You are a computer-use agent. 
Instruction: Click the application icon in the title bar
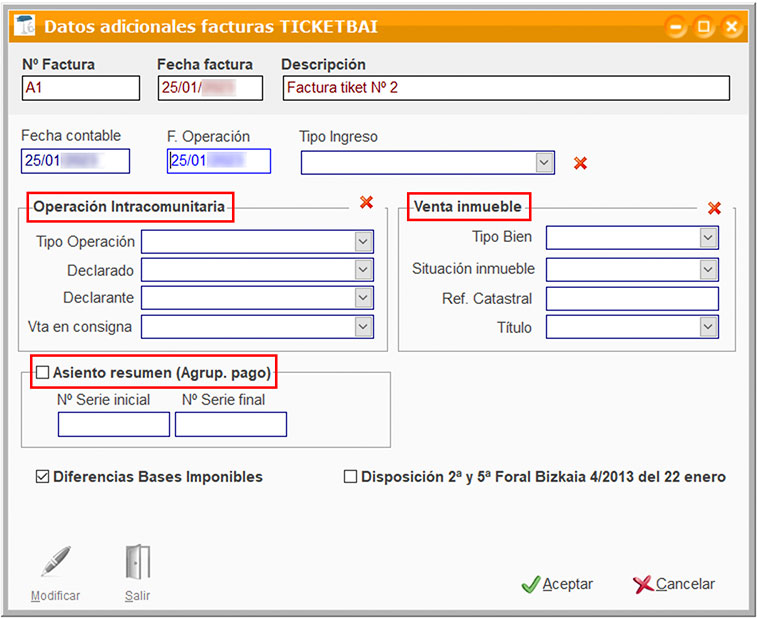point(25,26)
